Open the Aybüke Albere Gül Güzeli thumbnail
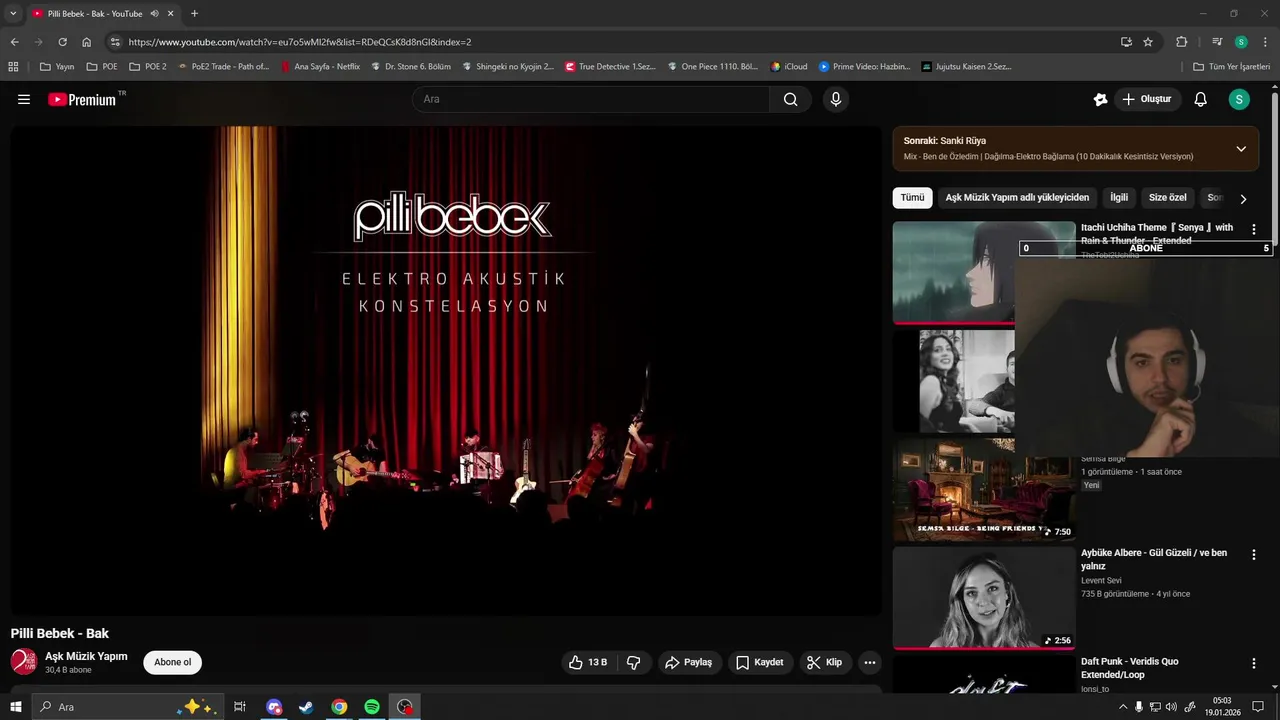1280x720 pixels. (x=984, y=597)
